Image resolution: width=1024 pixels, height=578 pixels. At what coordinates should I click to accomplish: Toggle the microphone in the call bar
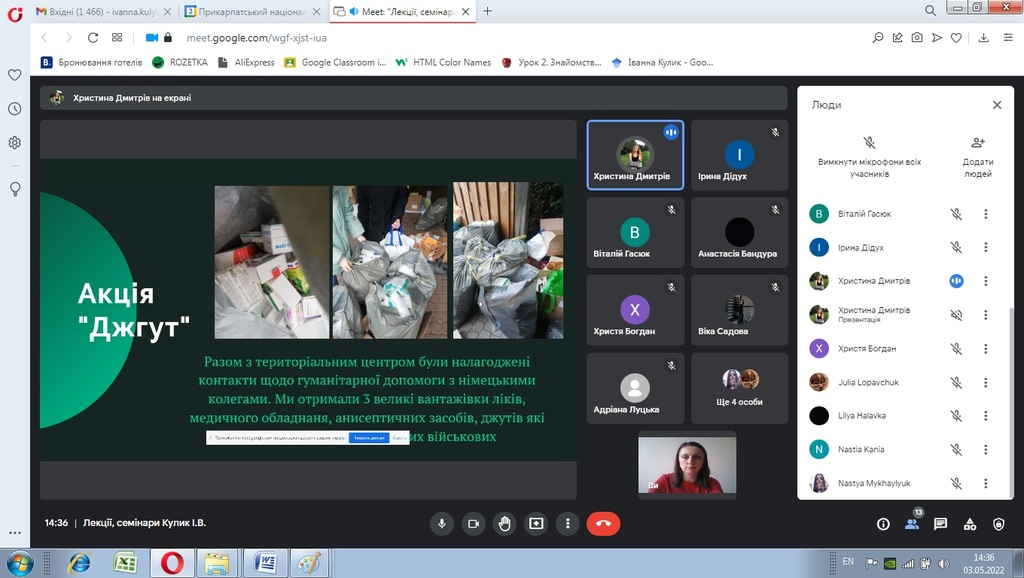coord(442,523)
